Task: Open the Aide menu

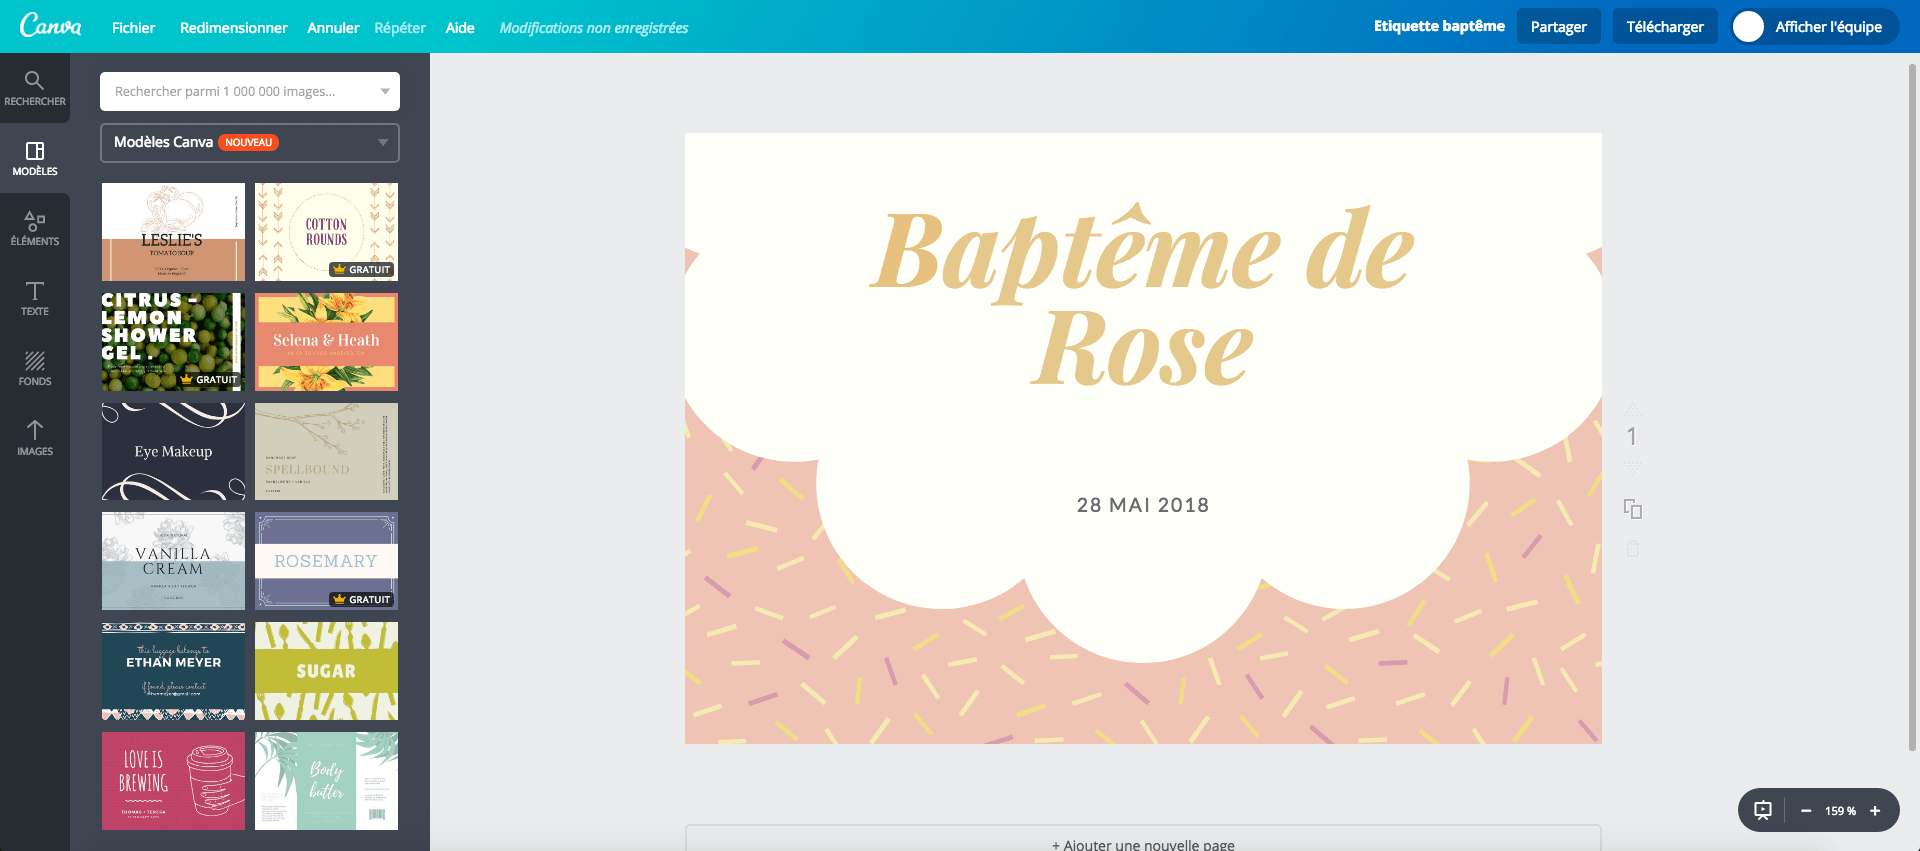Action: [460, 28]
